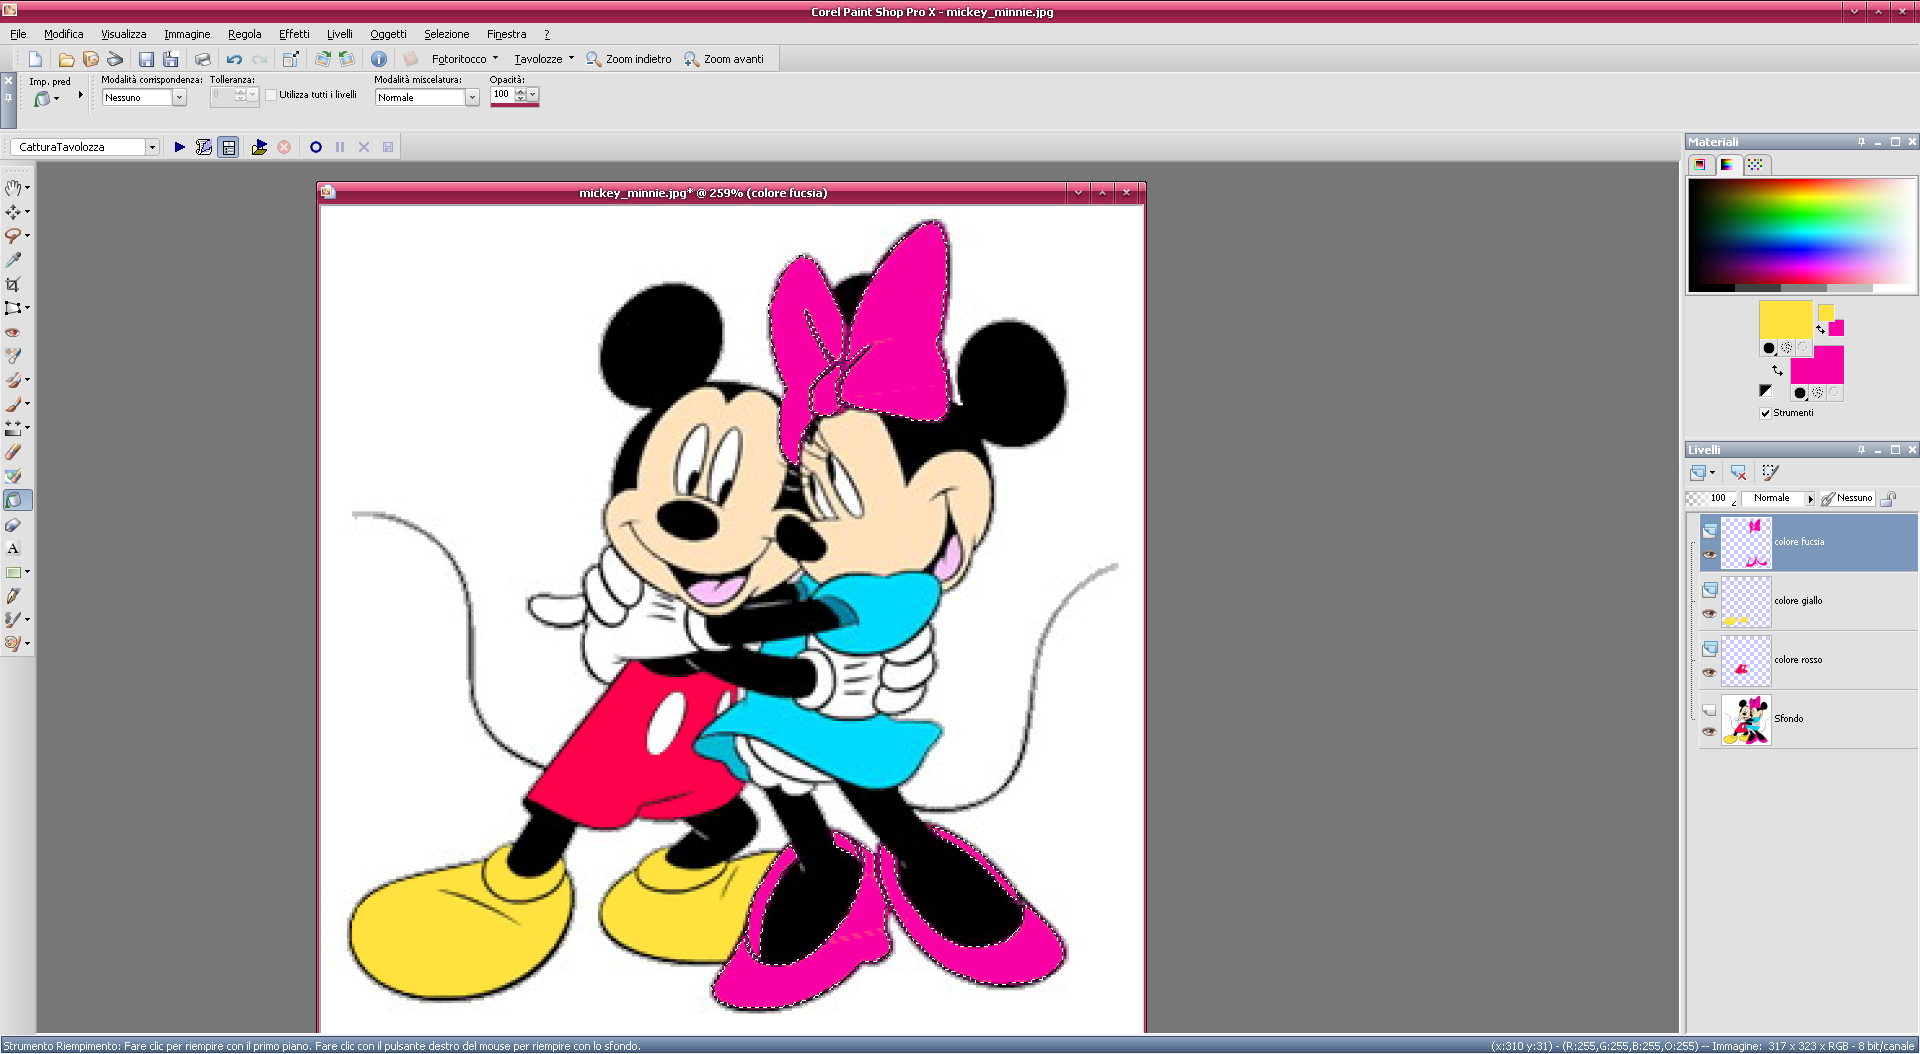Open the Effetti menu

tap(294, 34)
